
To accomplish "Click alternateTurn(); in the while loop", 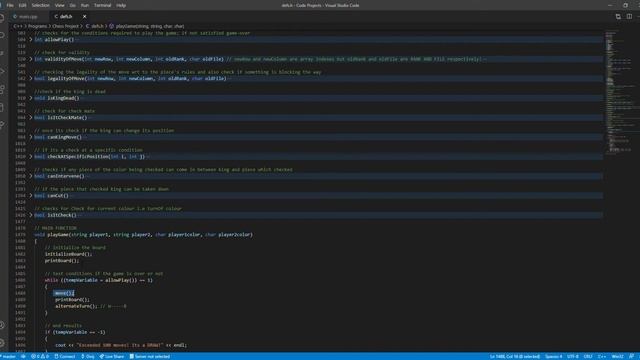I will click(x=77, y=306).
